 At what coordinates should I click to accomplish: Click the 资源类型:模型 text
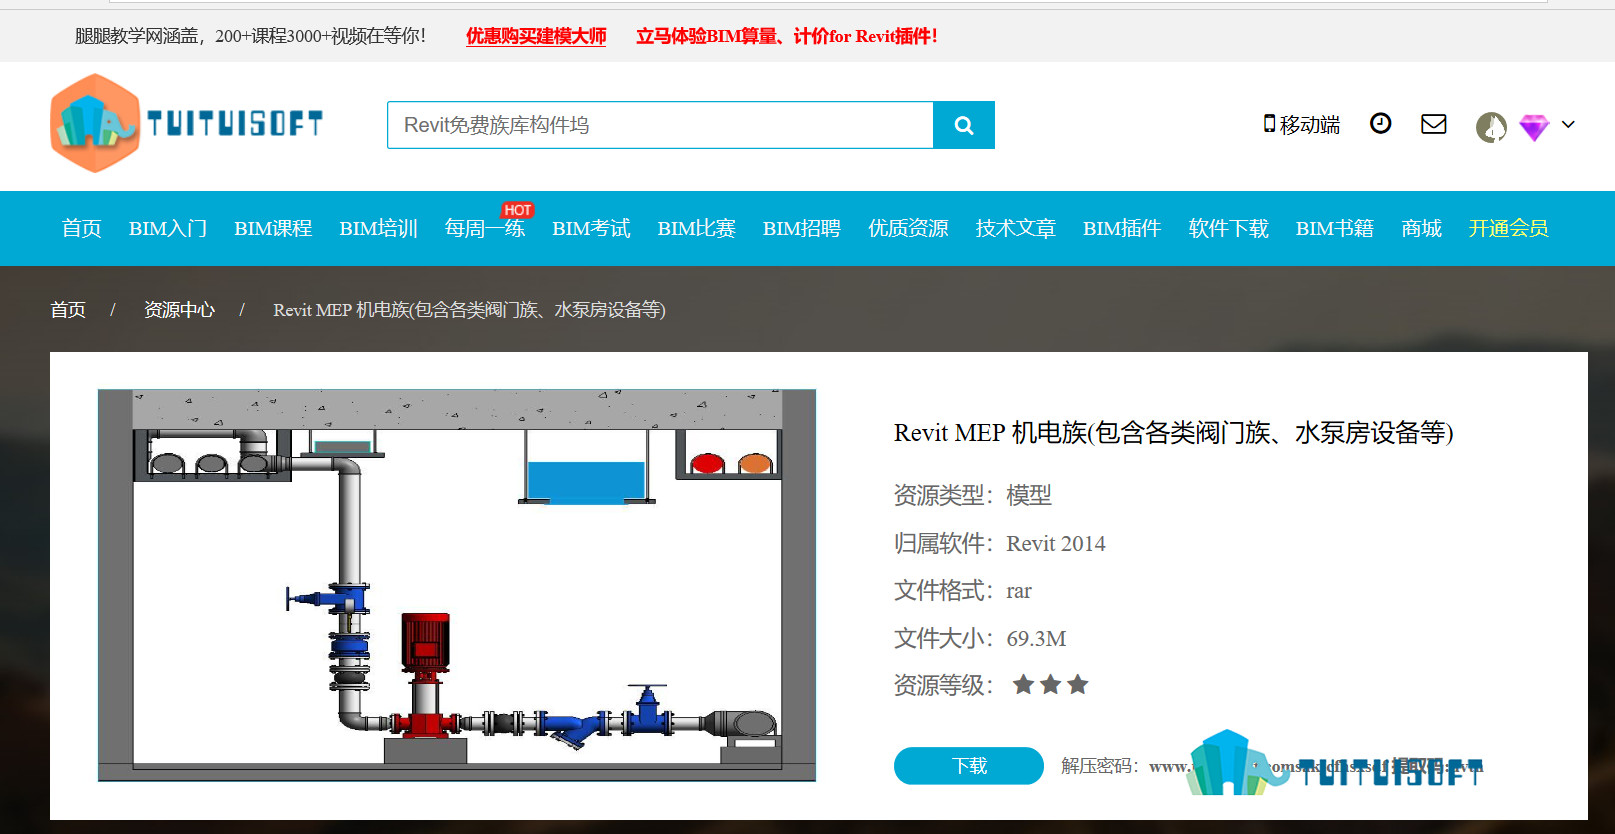click(973, 495)
